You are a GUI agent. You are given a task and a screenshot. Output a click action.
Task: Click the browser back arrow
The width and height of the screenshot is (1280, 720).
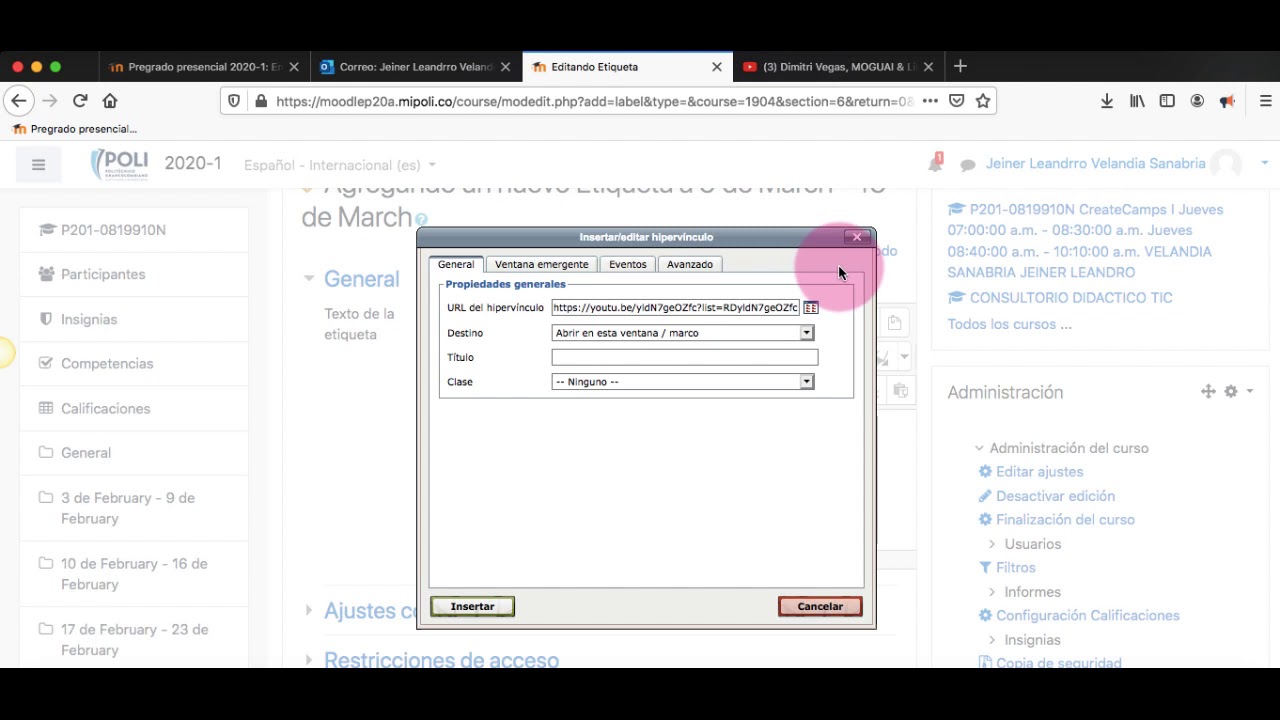point(18,101)
